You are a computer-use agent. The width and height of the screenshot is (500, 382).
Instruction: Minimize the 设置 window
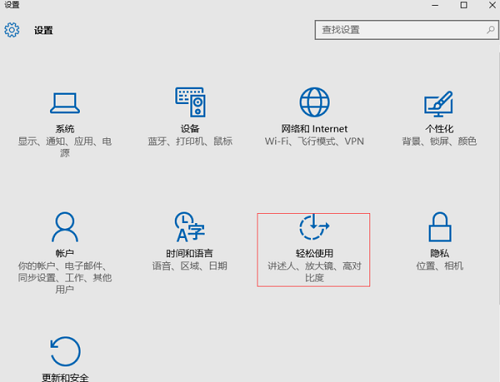click(435, 5)
